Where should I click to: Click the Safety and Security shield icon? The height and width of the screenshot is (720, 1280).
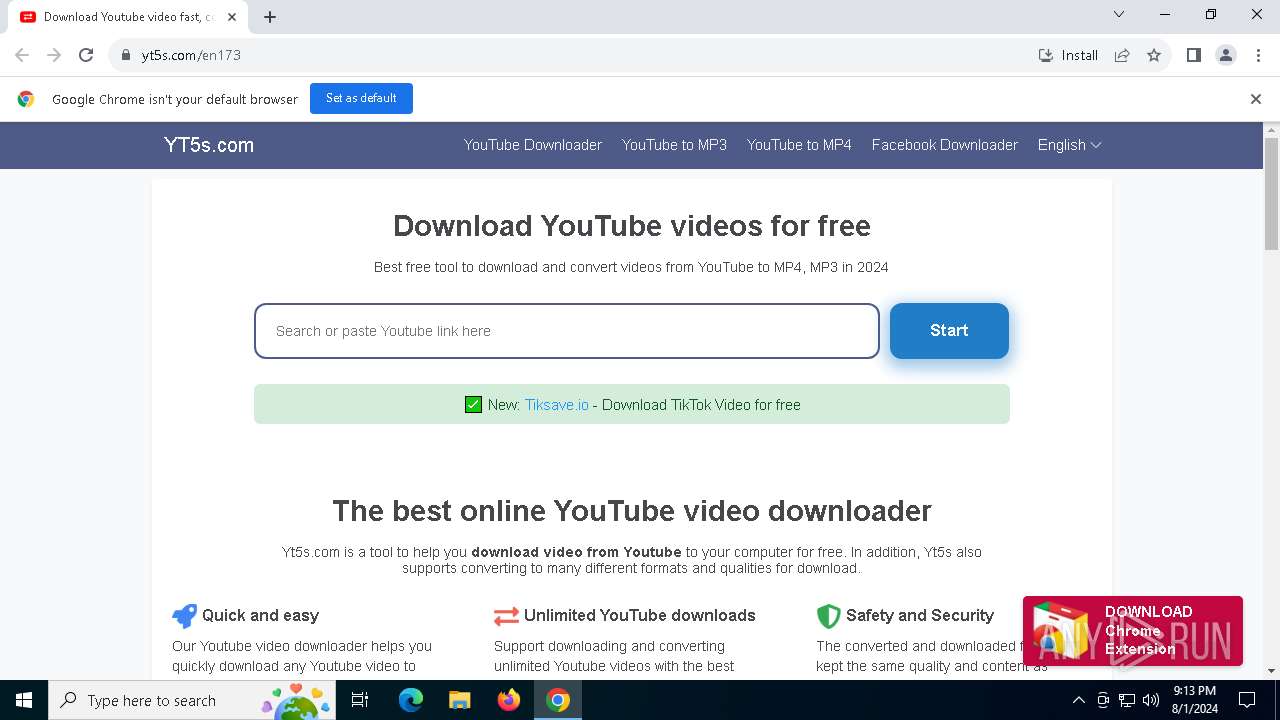[828, 615]
